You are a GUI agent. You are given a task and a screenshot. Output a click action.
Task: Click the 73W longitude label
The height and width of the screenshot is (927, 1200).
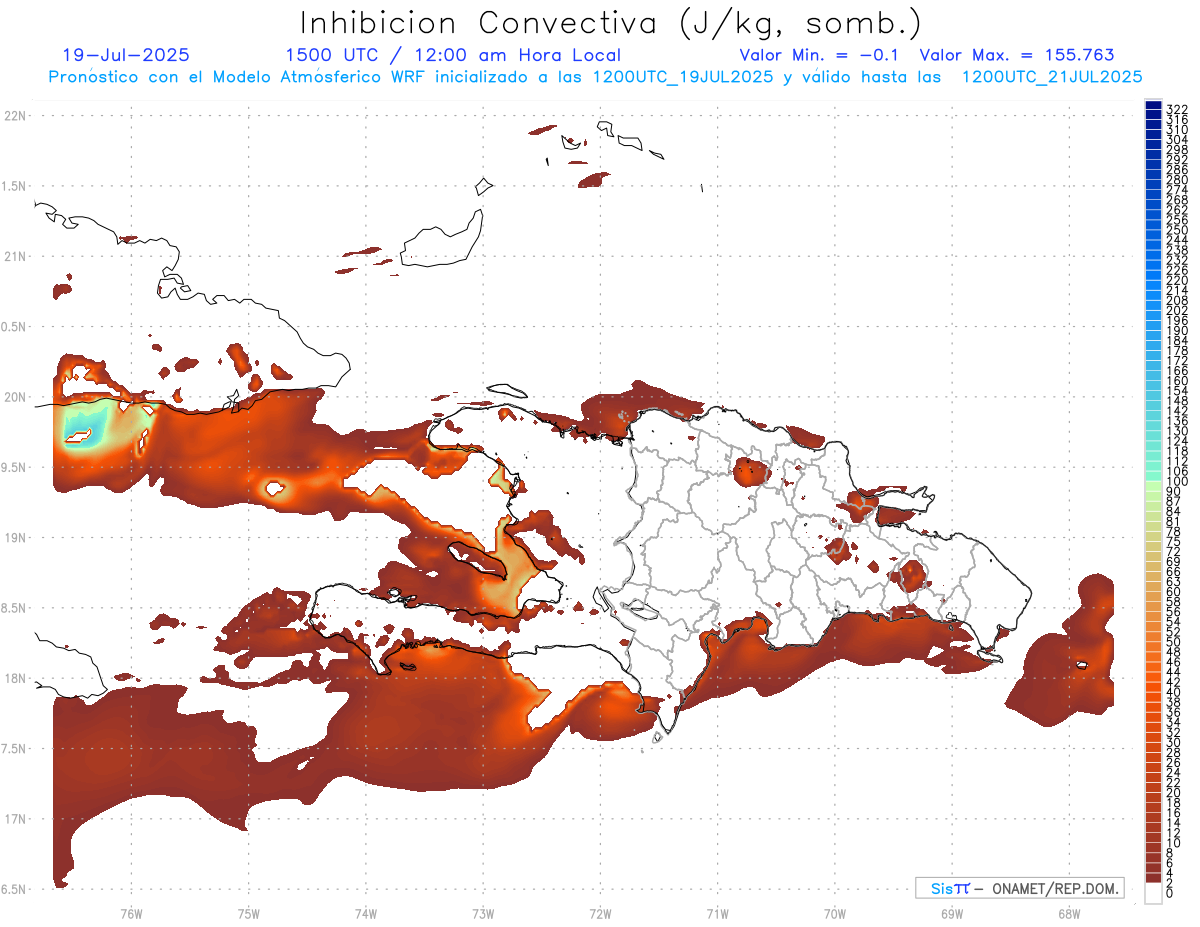483,913
